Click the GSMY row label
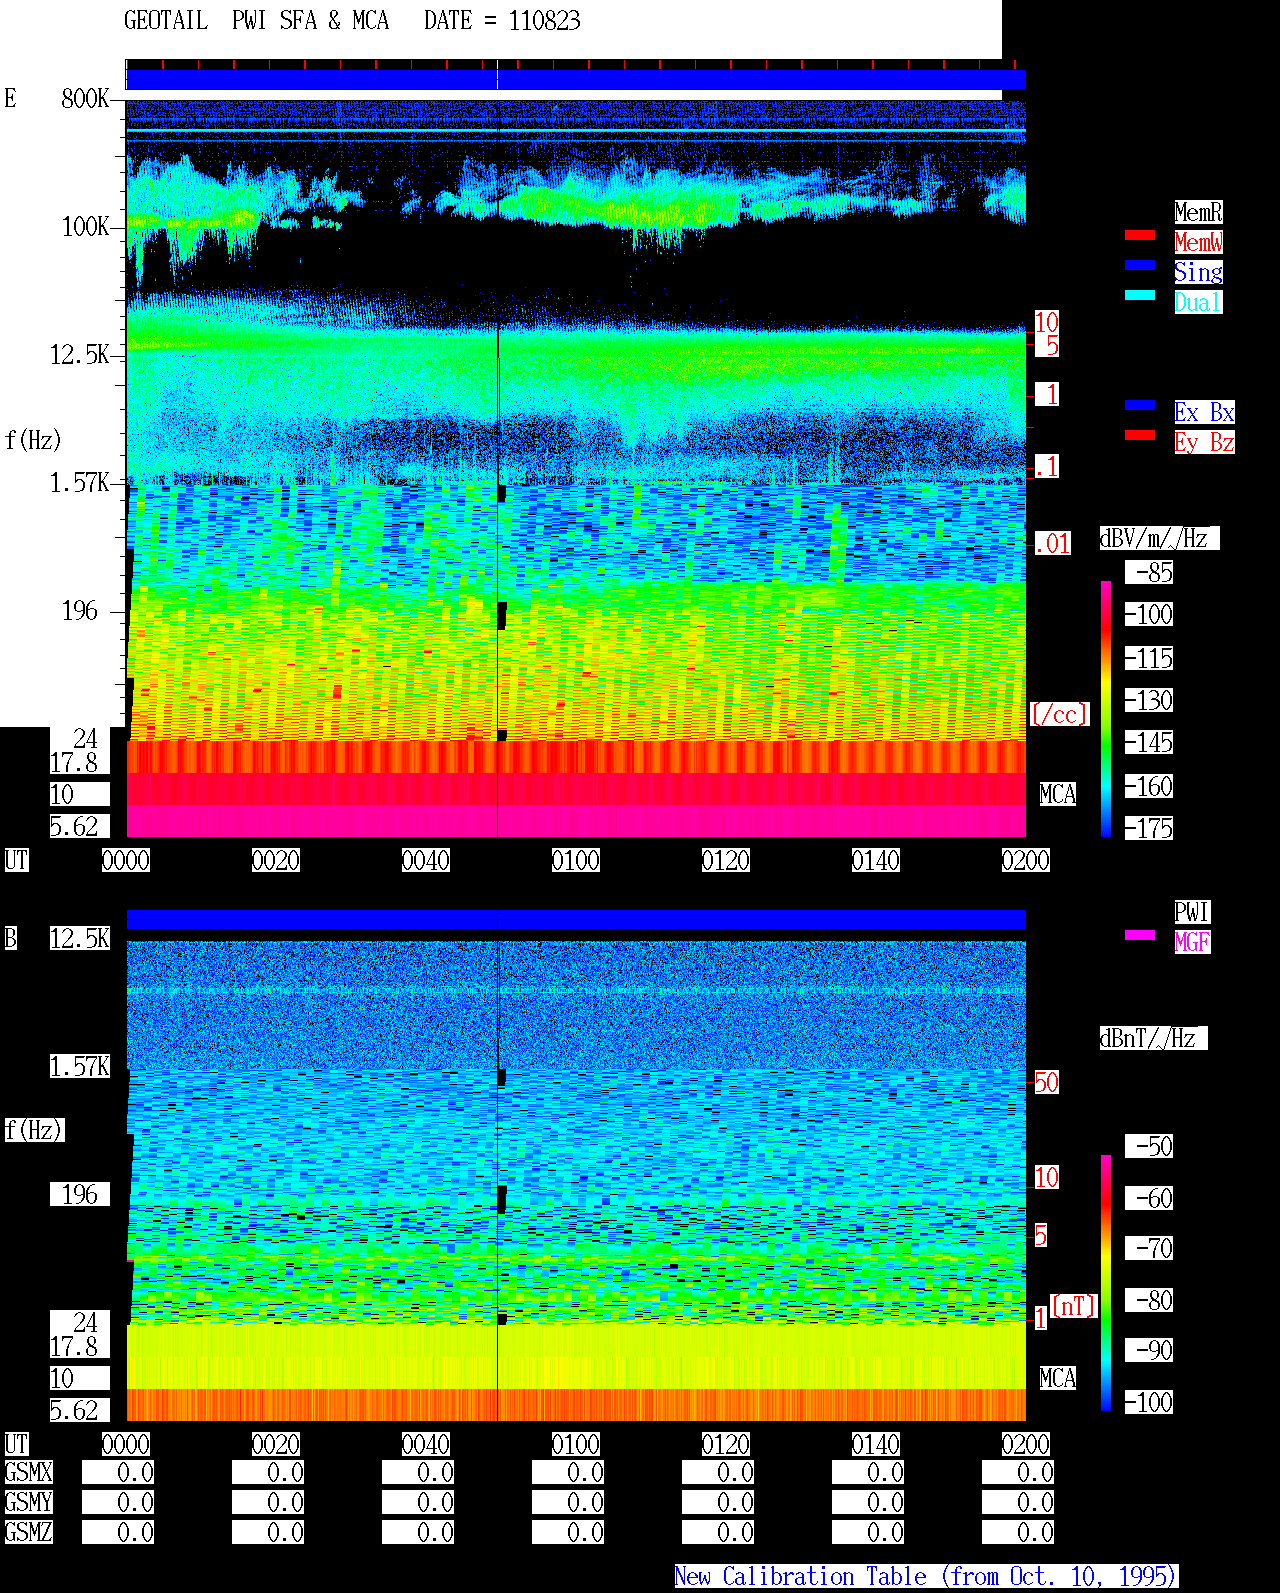This screenshot has width=1280, height=1593. tap(29, 1502)
